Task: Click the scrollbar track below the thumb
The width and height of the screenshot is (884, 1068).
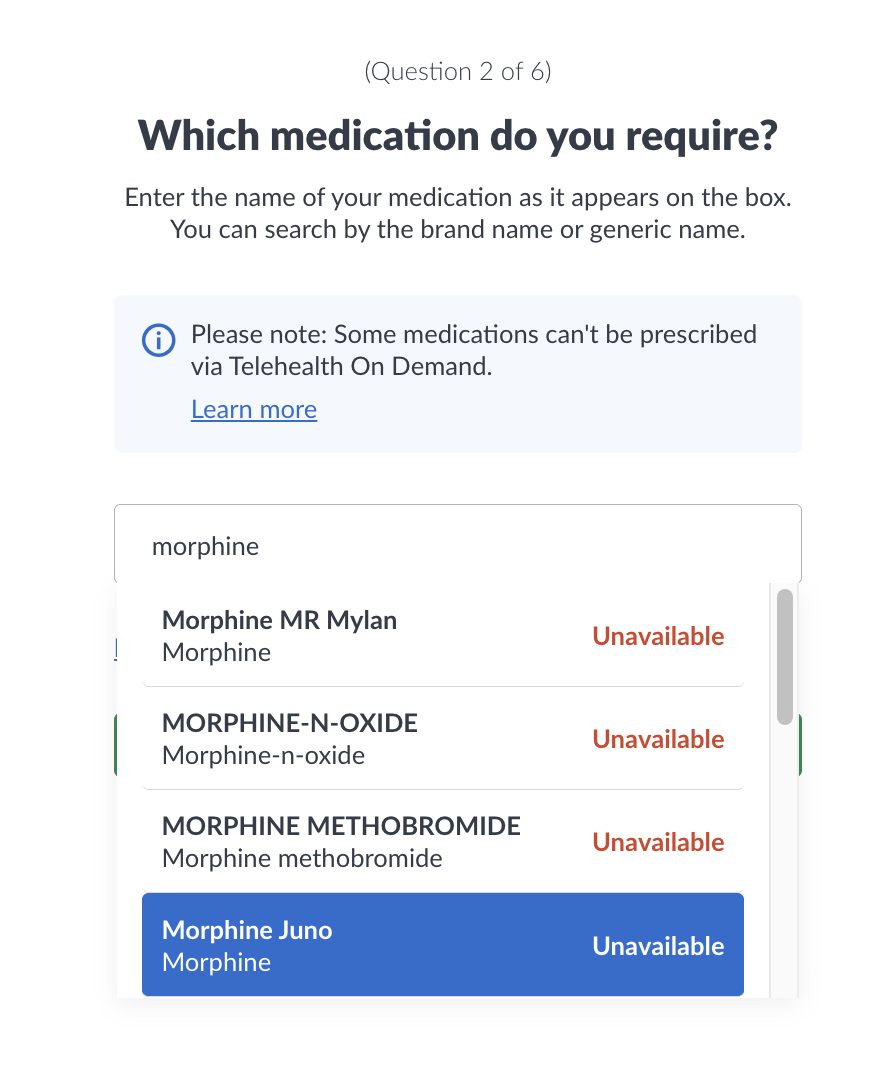Action: coord(785,860)
